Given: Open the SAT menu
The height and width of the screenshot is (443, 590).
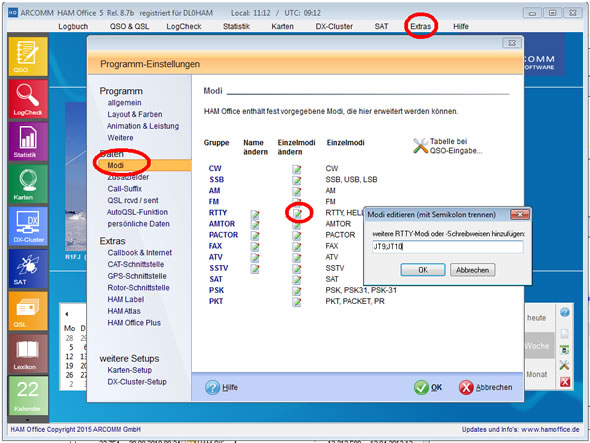Looking at the screenshot, I should (x=381, y=26).
